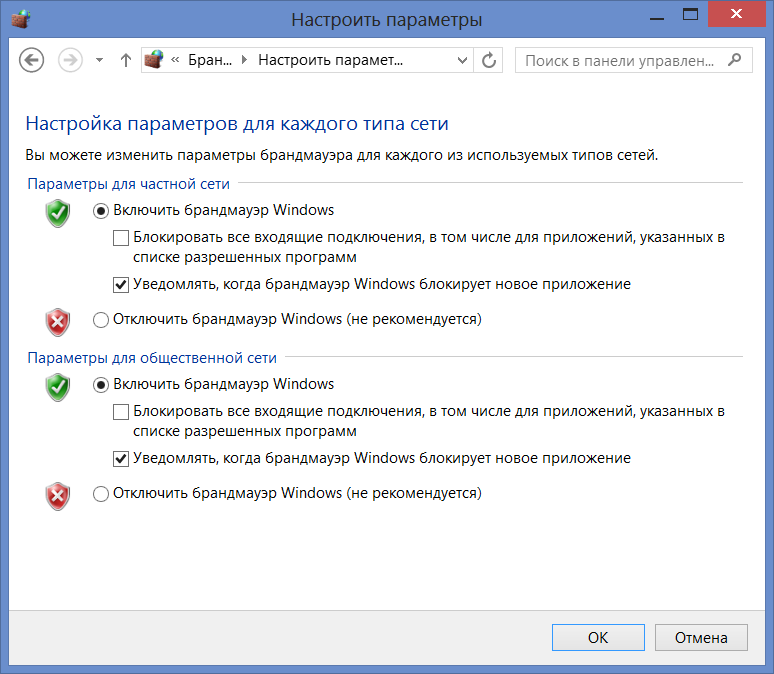Go back using the Back arrow button
This screenshot has height=674, width=774.
pyautogui.click(x=32, y=60)
